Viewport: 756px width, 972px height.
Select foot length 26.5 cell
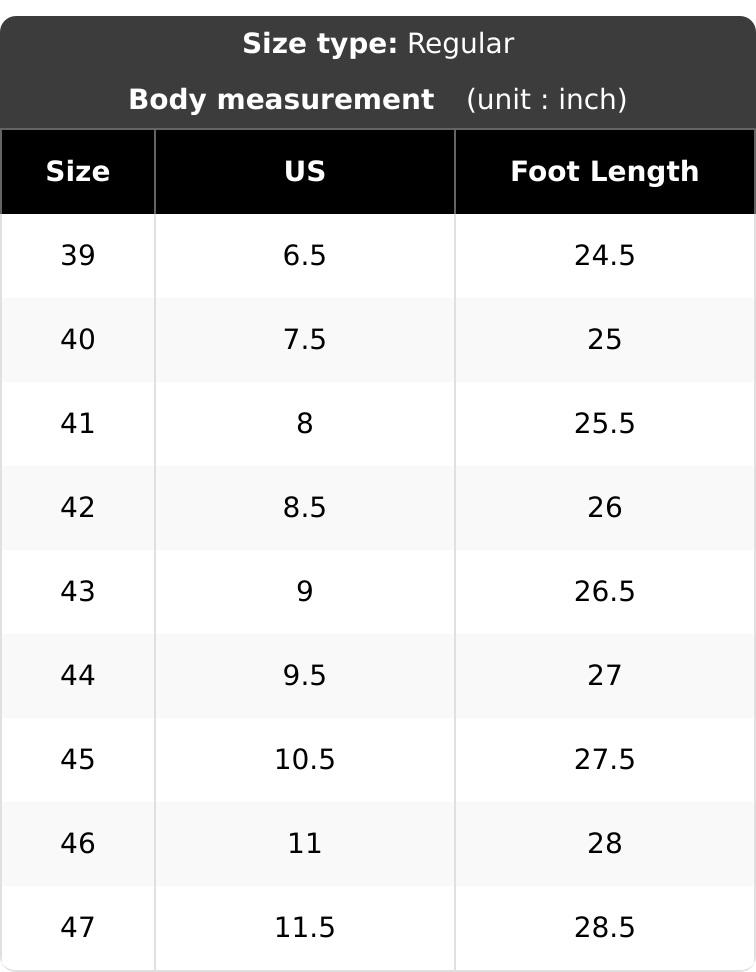pos(605,591)
